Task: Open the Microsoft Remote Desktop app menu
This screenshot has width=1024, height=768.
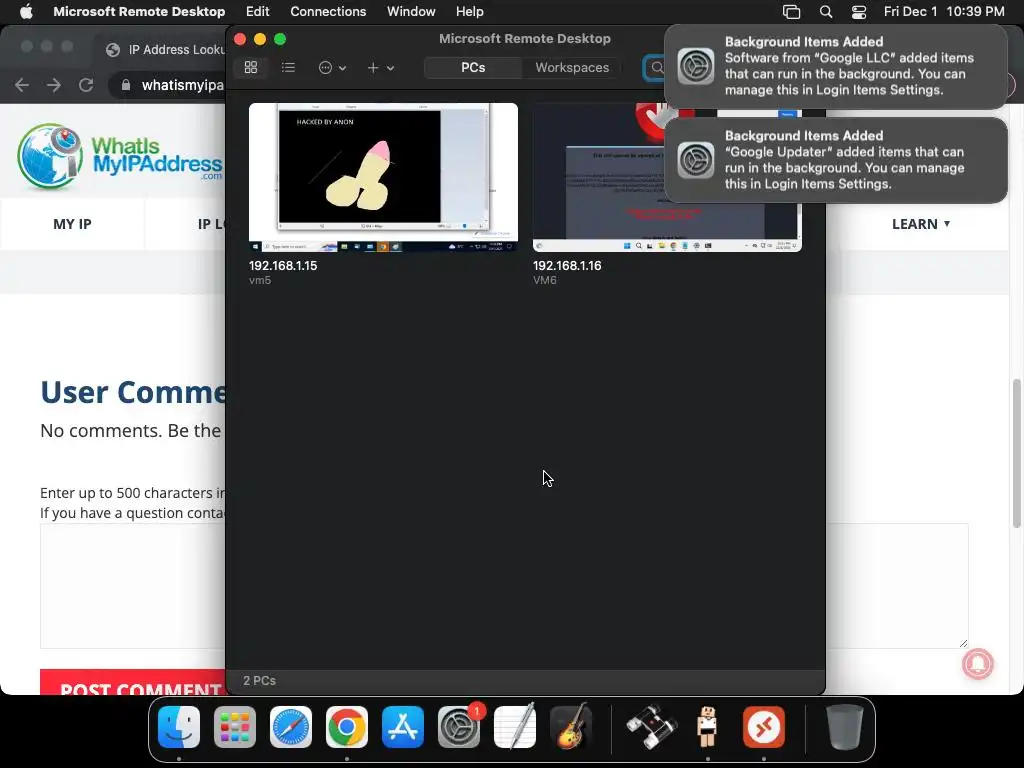Action: [x=139, y=11]
